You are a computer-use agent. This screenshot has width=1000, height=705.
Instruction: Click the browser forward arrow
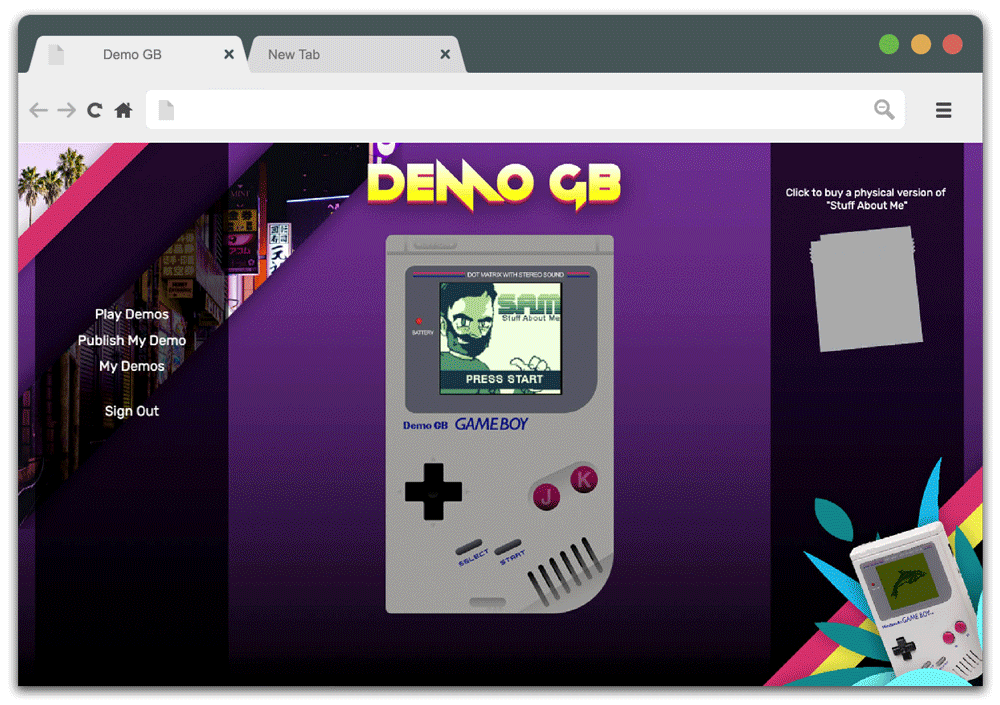(67, 110)
